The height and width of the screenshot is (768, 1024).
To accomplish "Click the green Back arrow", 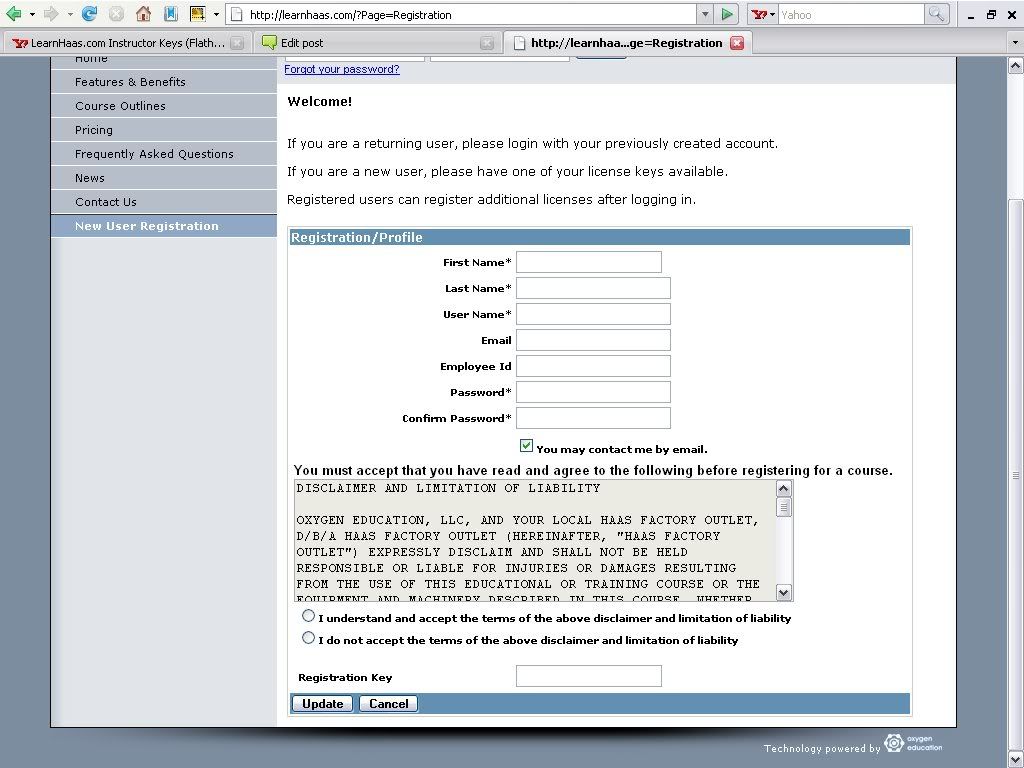I will tap(13, 14).
